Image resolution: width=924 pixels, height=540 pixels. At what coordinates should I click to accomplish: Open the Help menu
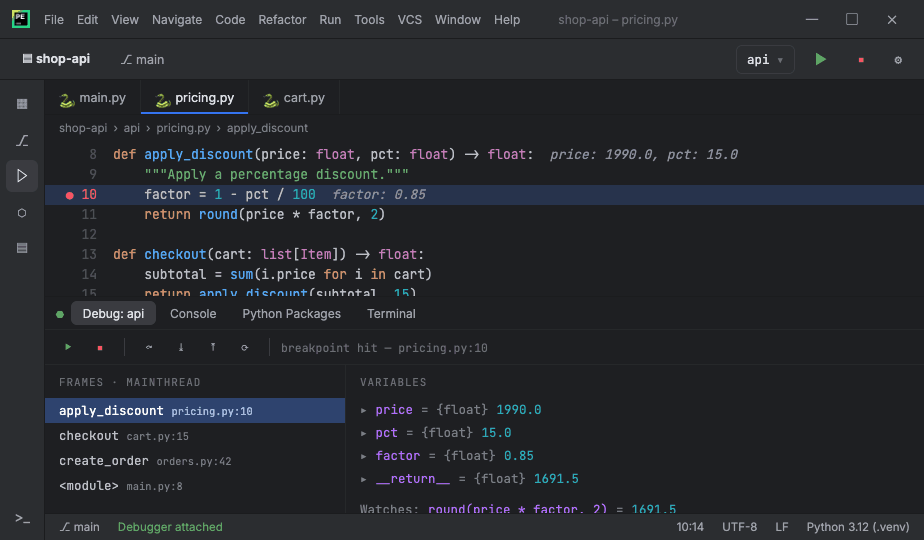point(507,19)
